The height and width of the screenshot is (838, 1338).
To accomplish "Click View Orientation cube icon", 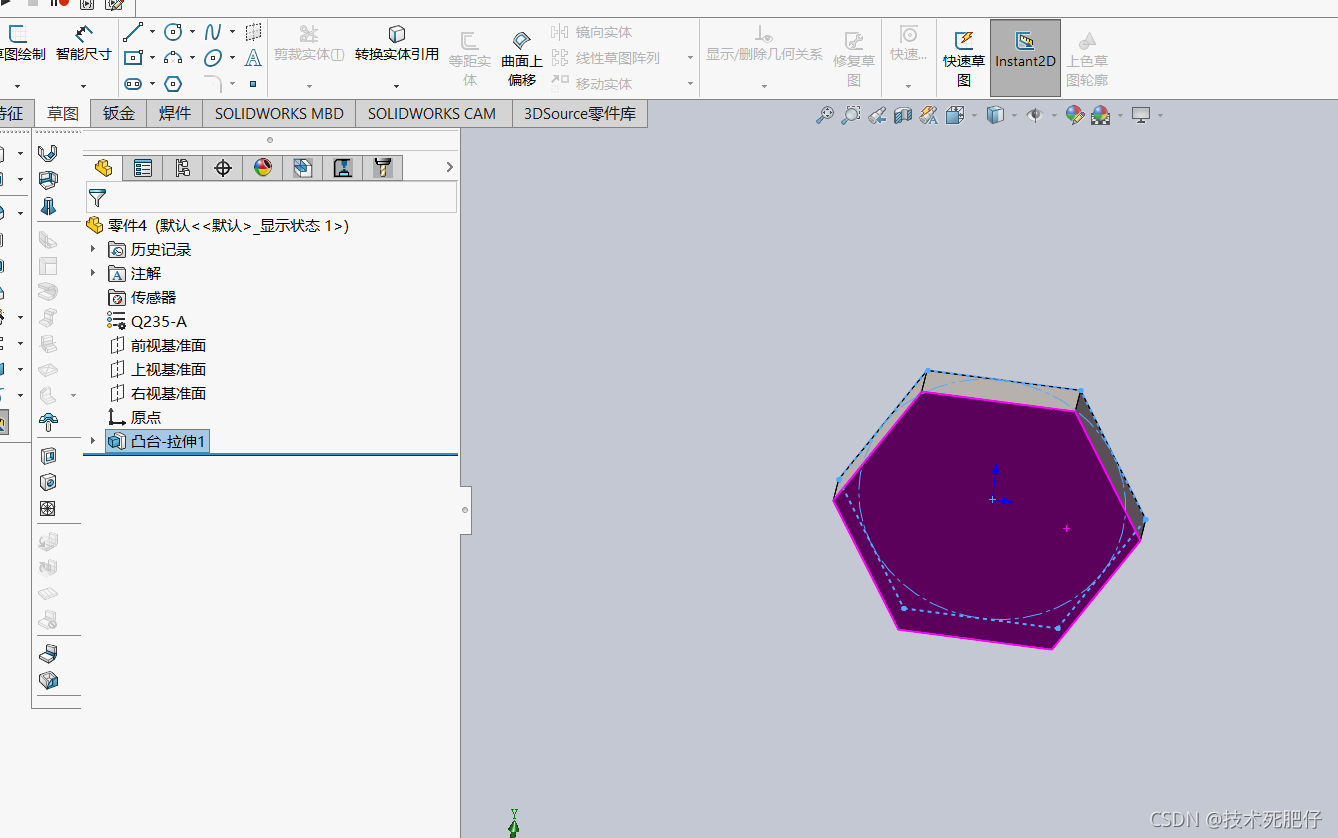I will pos(955,115).
